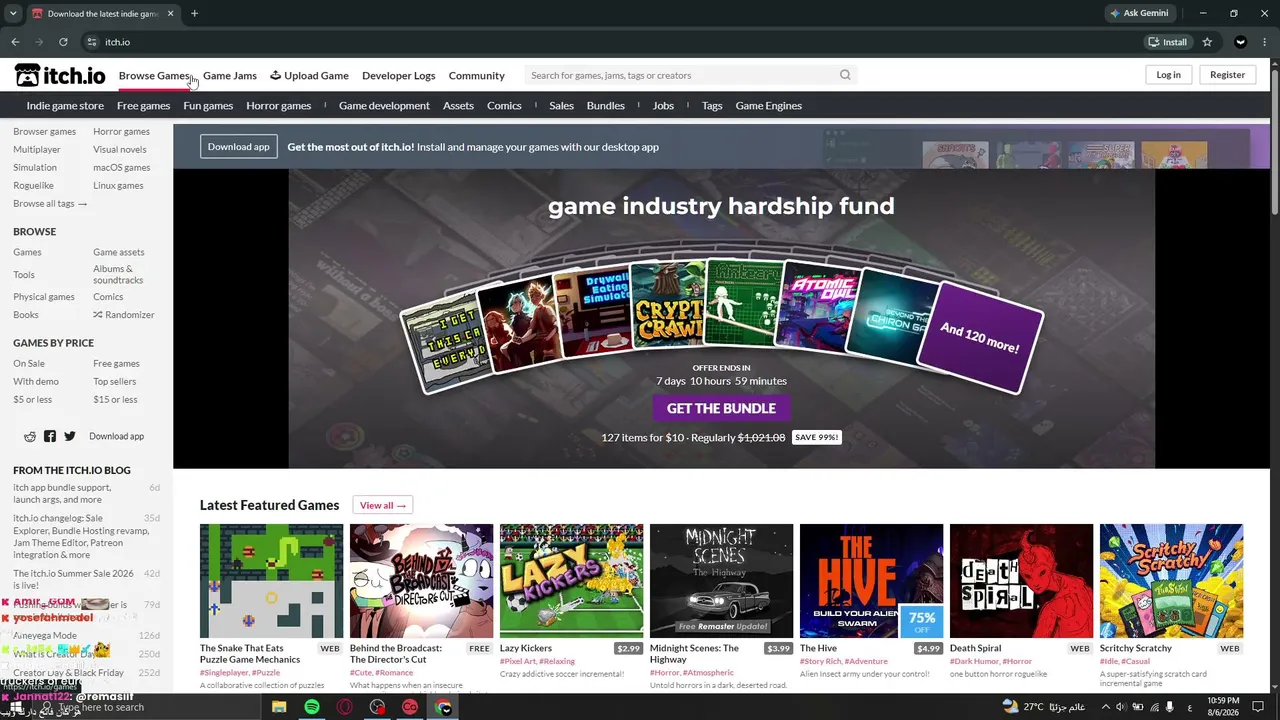The image size is (1280, 720).
Task: Click the Browse all tags link
Action: pos(50,203)
